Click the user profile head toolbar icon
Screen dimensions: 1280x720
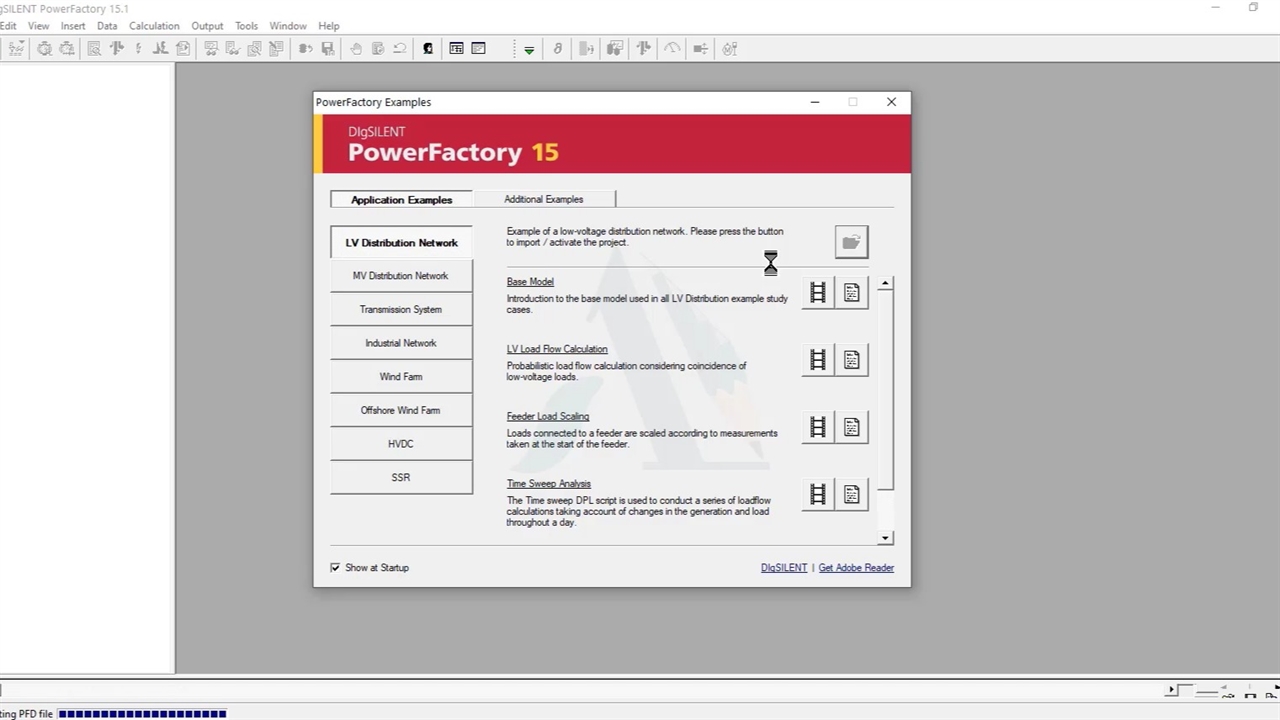point(428,48)
